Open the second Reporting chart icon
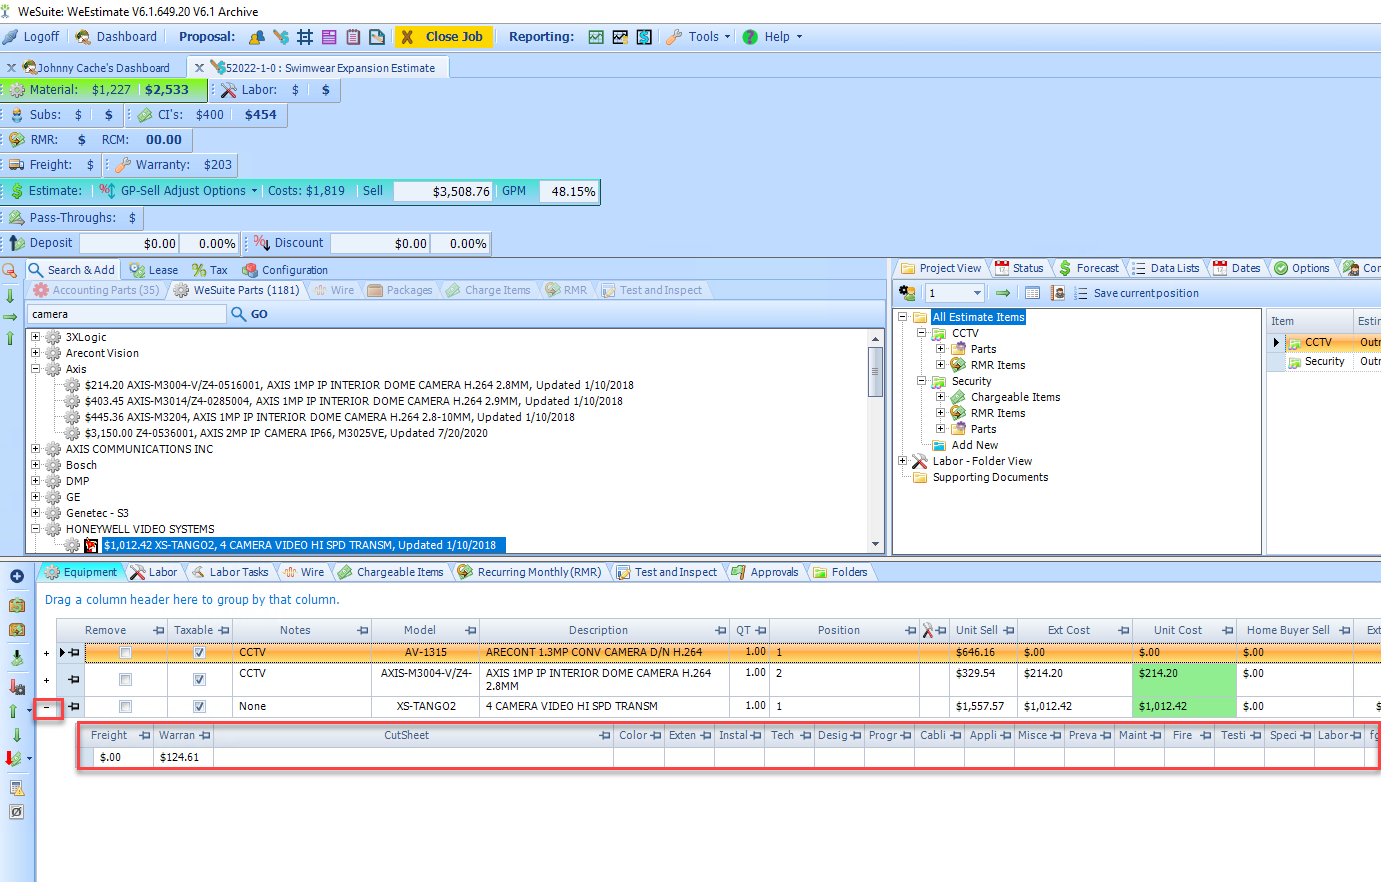 point(620,37)
